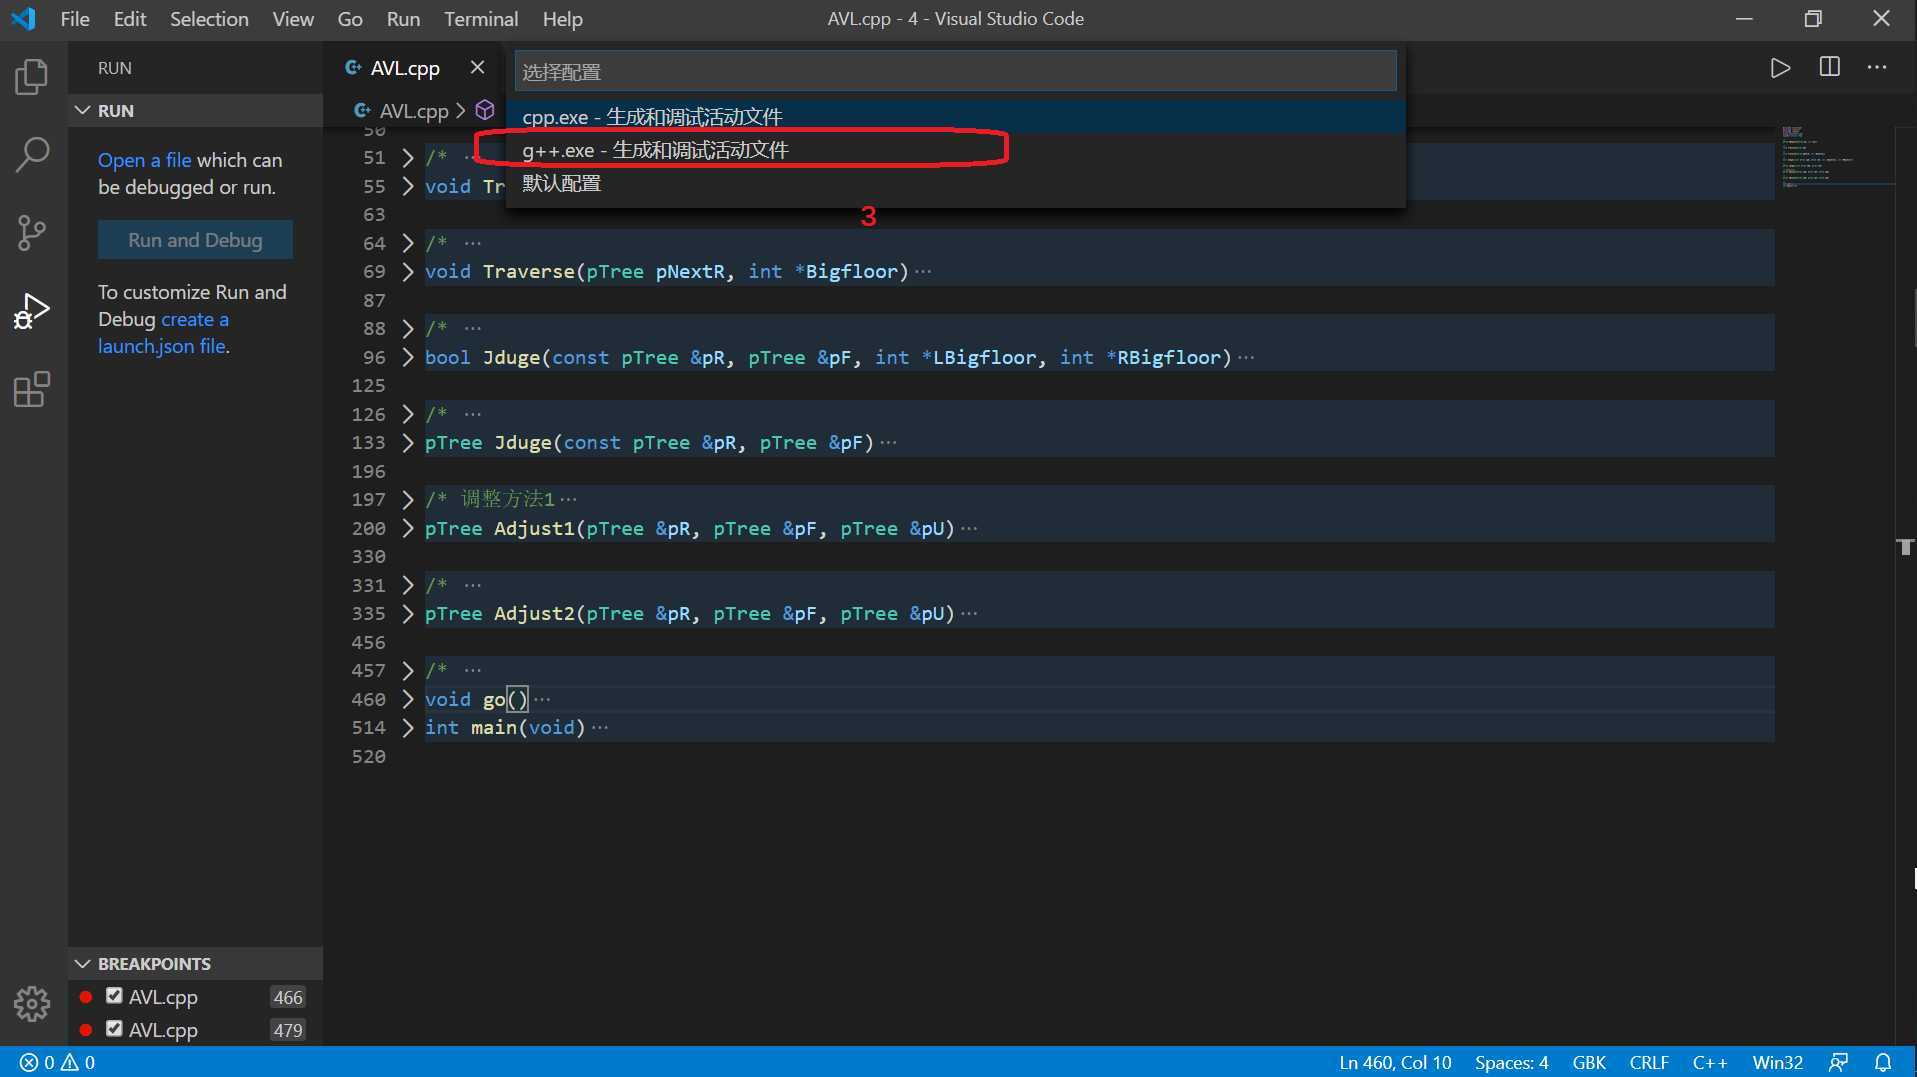Expand folded main function at line 514
1917x1077 pixels.
point(407,727)
